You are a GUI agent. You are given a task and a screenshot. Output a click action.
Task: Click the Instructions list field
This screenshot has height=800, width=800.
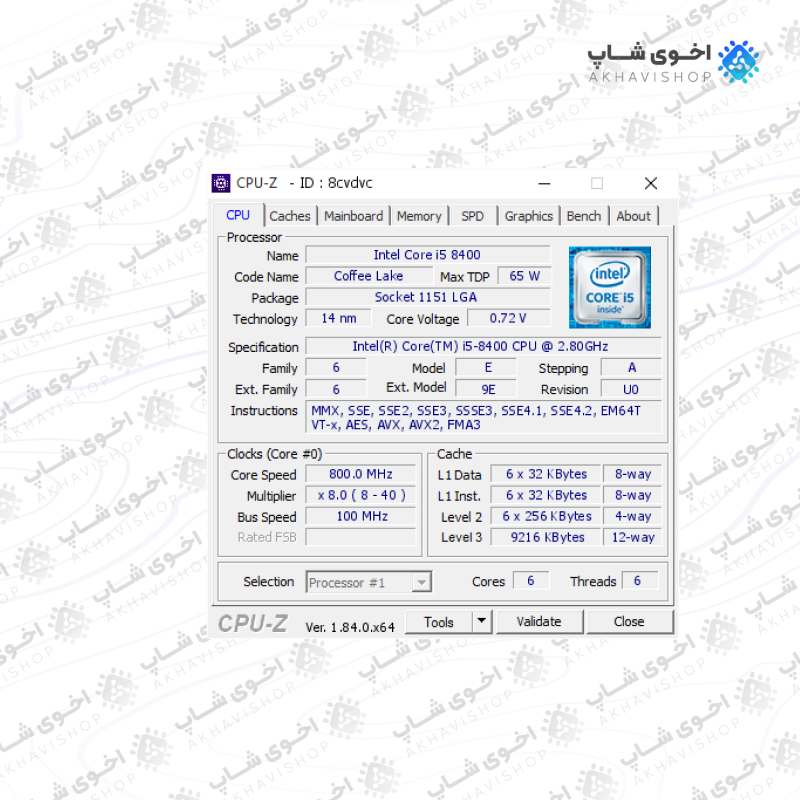point(483,417)
